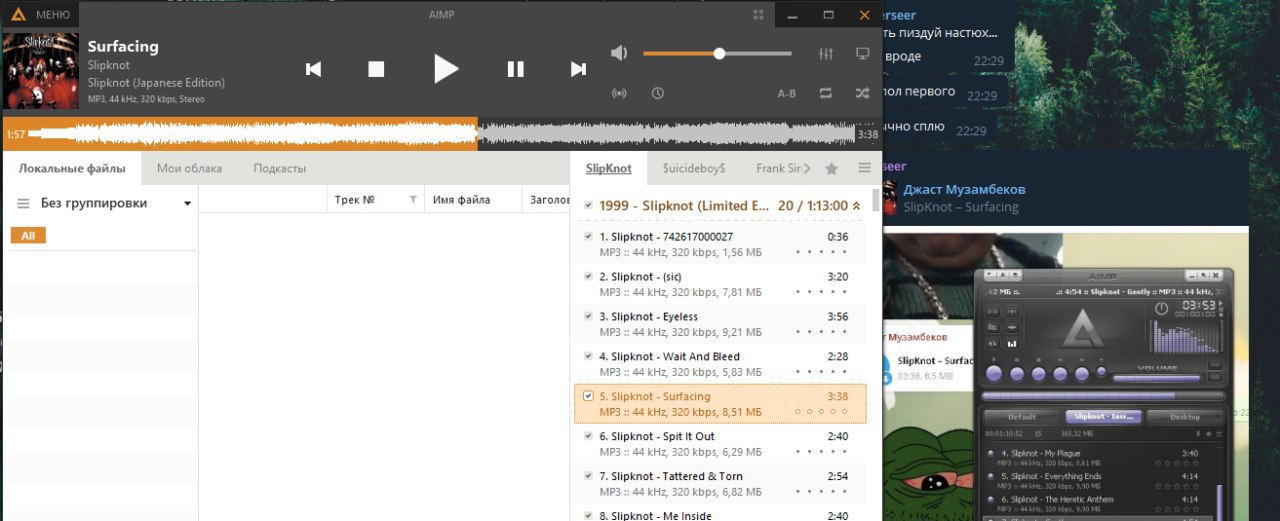The height and width of the screenshot is (521, 1280).
Task: Mute sound using the speaker icon
Action: pyautogui.click(x=620, y=53)
